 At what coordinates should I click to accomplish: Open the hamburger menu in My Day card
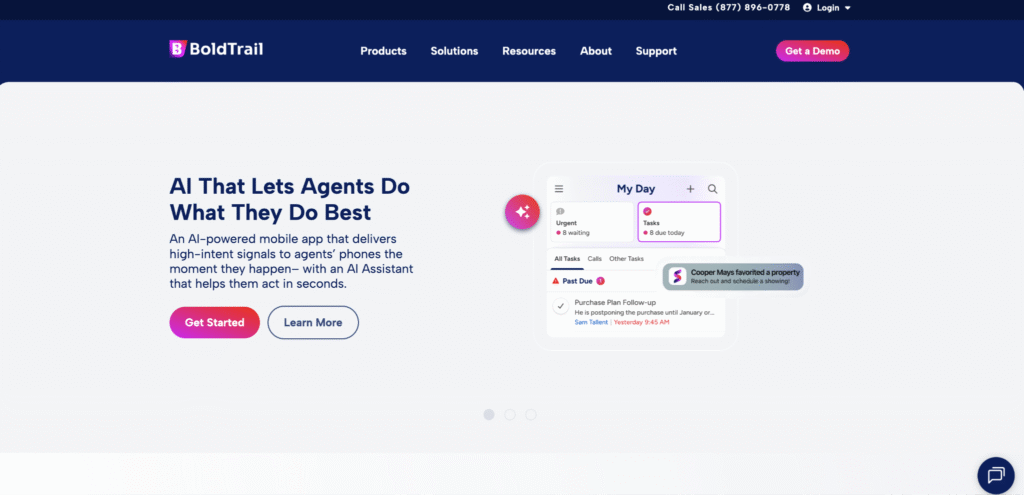click(x=559, y=189)
